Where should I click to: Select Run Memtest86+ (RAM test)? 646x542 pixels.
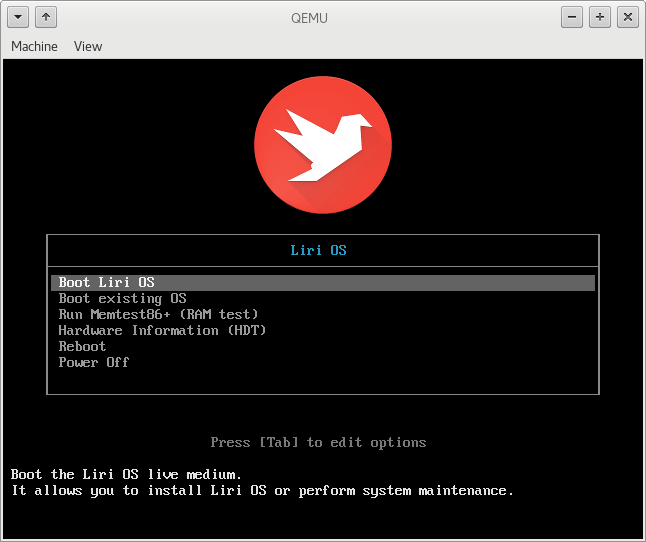(158, 314)
